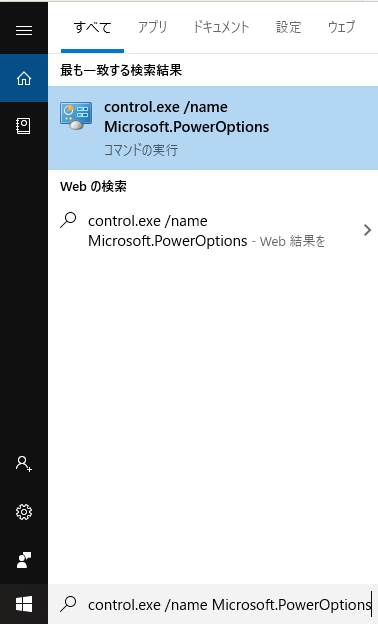The width and height of the screenshot is (378, 624).
Task: Select the Home icon in sidebar
Action: [24, 78]
